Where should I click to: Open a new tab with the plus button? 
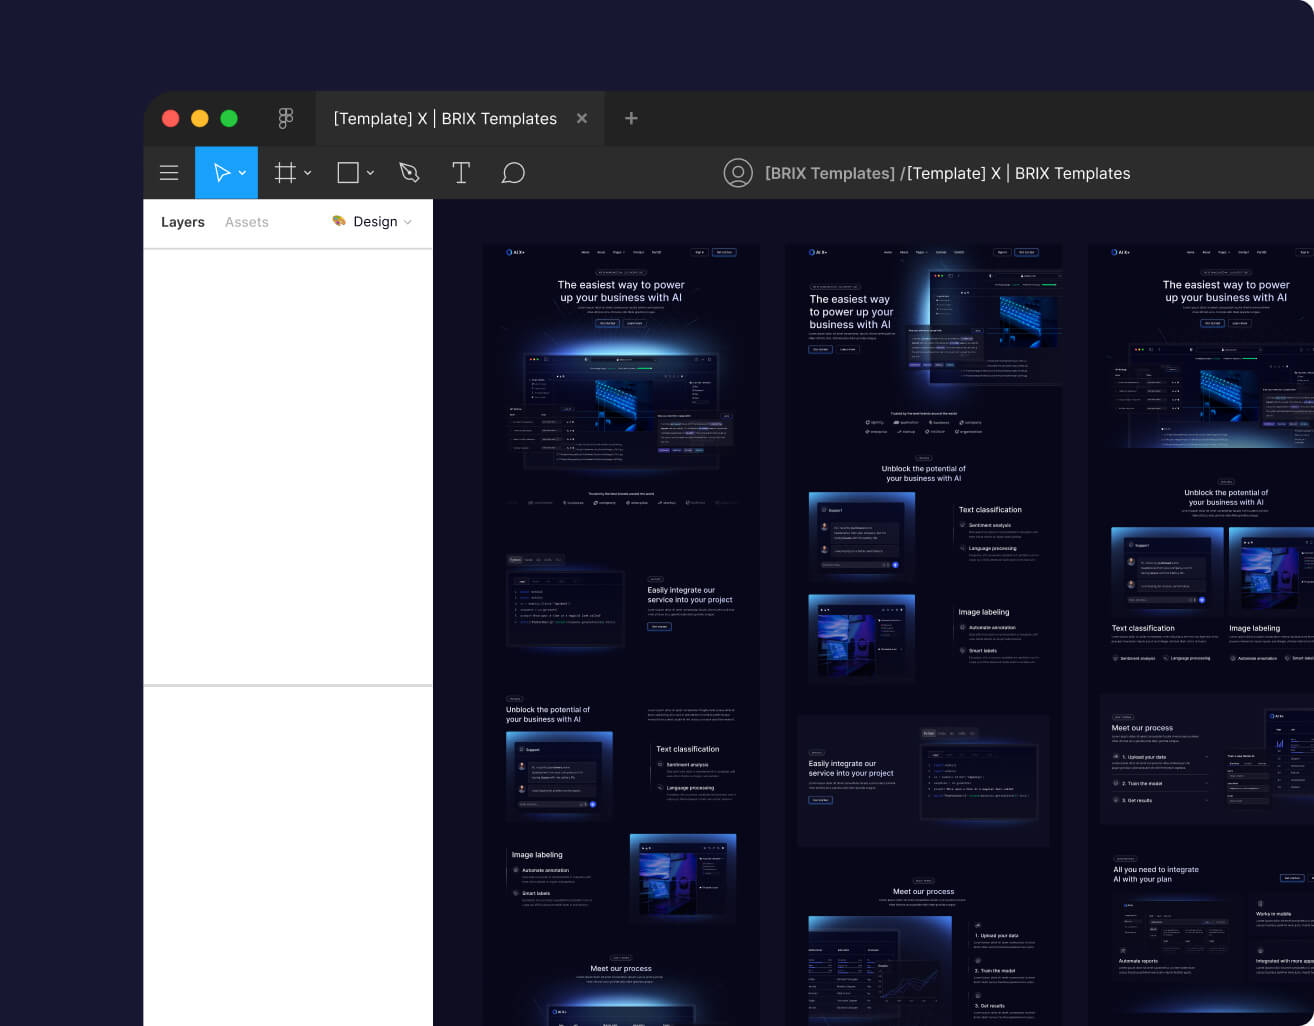tap(631, 118)
